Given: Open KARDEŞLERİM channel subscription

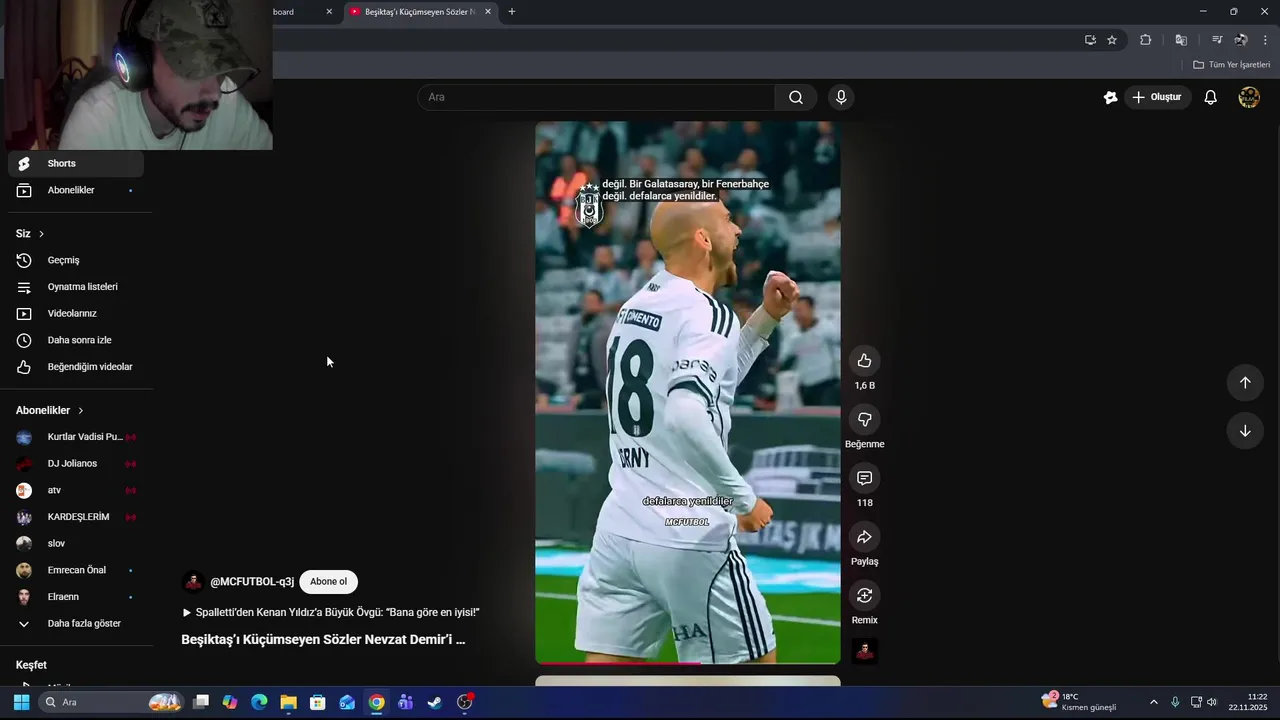Looking at the screenshot, I should (x=76, y=517).
